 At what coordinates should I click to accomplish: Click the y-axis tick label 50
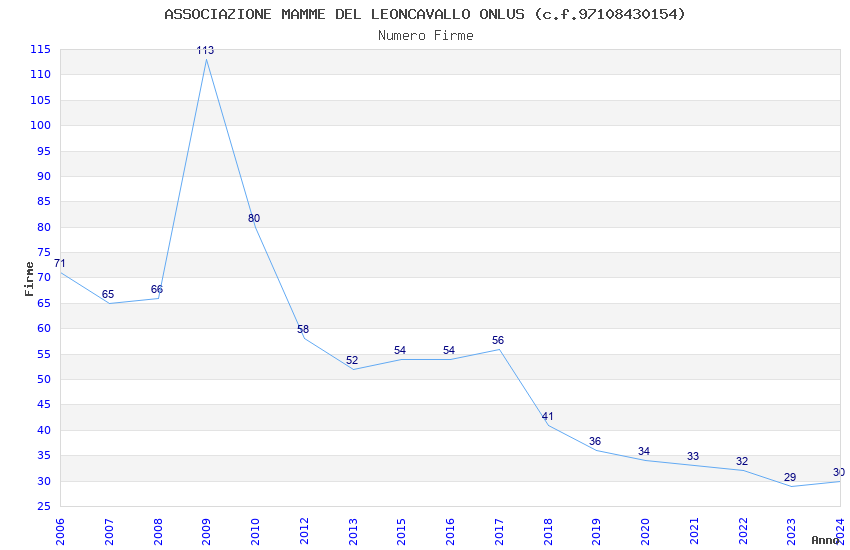click(x=44, y=379)
